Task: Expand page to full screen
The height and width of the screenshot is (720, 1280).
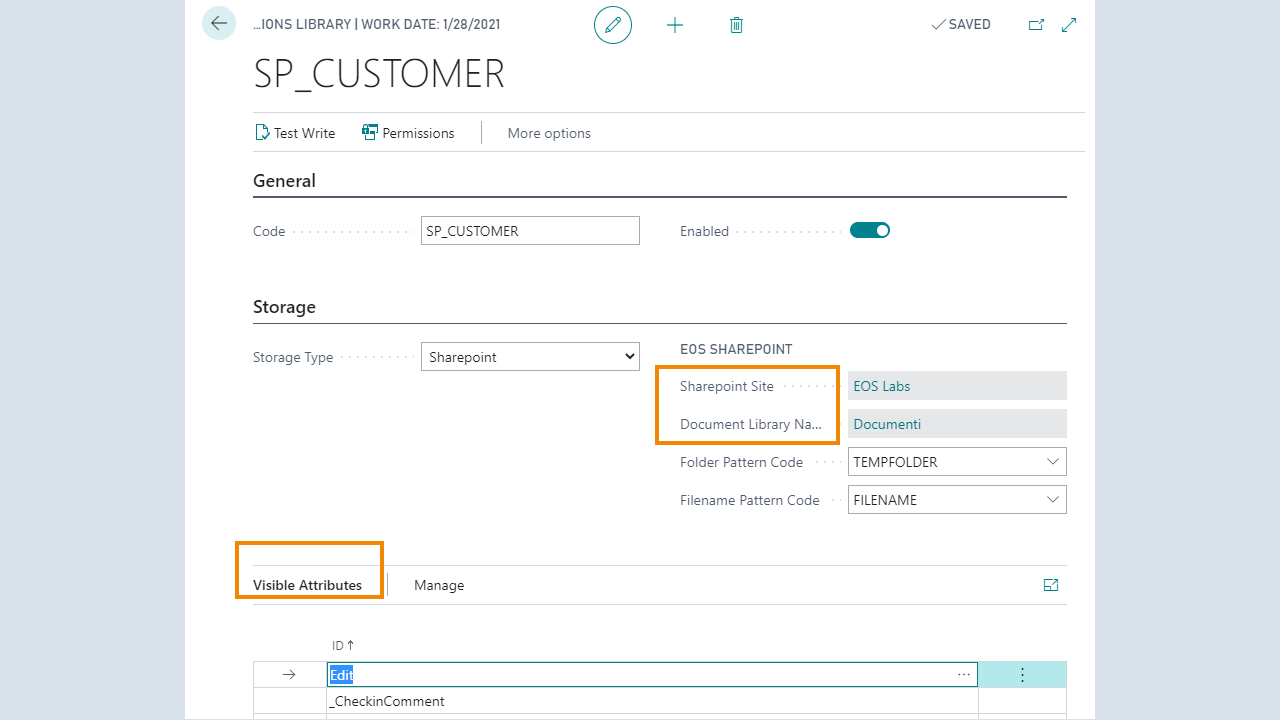Action: click(1069, 25)
